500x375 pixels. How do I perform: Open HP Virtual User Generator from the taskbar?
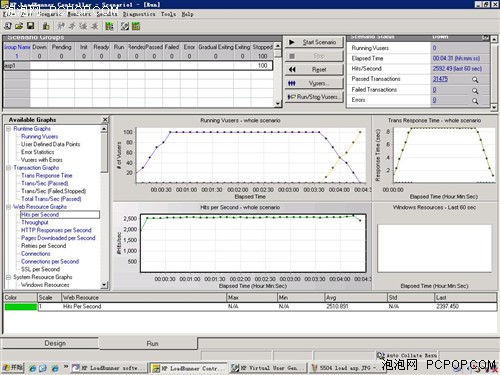pyautogui.click(x=268, y=368)
